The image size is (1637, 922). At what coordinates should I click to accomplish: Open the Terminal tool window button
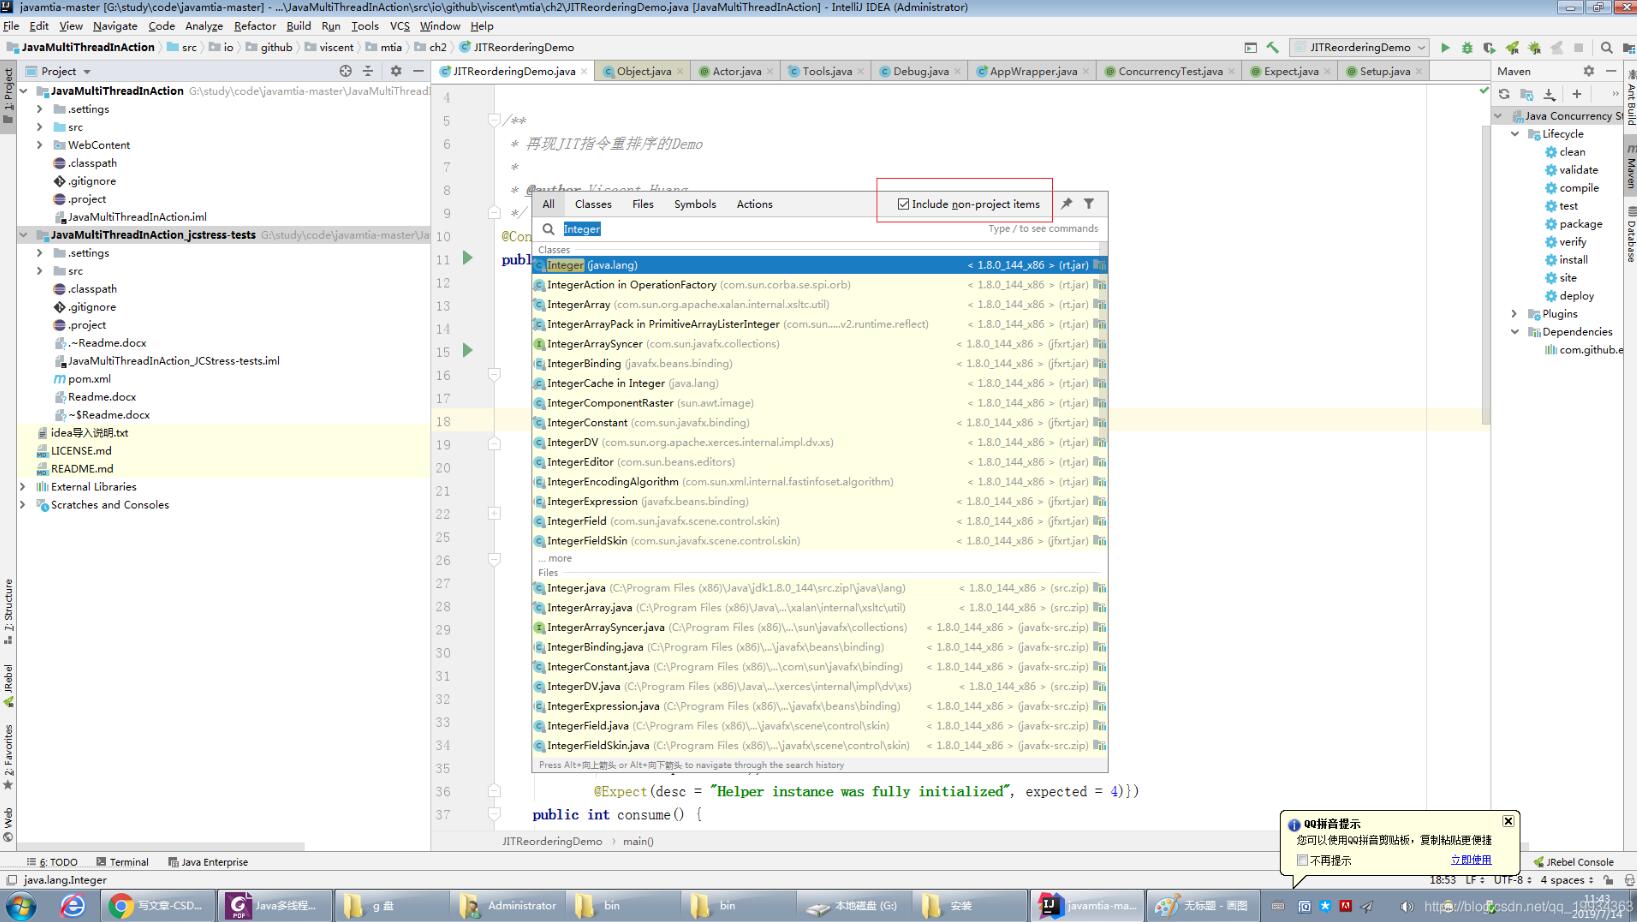click(122, 862)
